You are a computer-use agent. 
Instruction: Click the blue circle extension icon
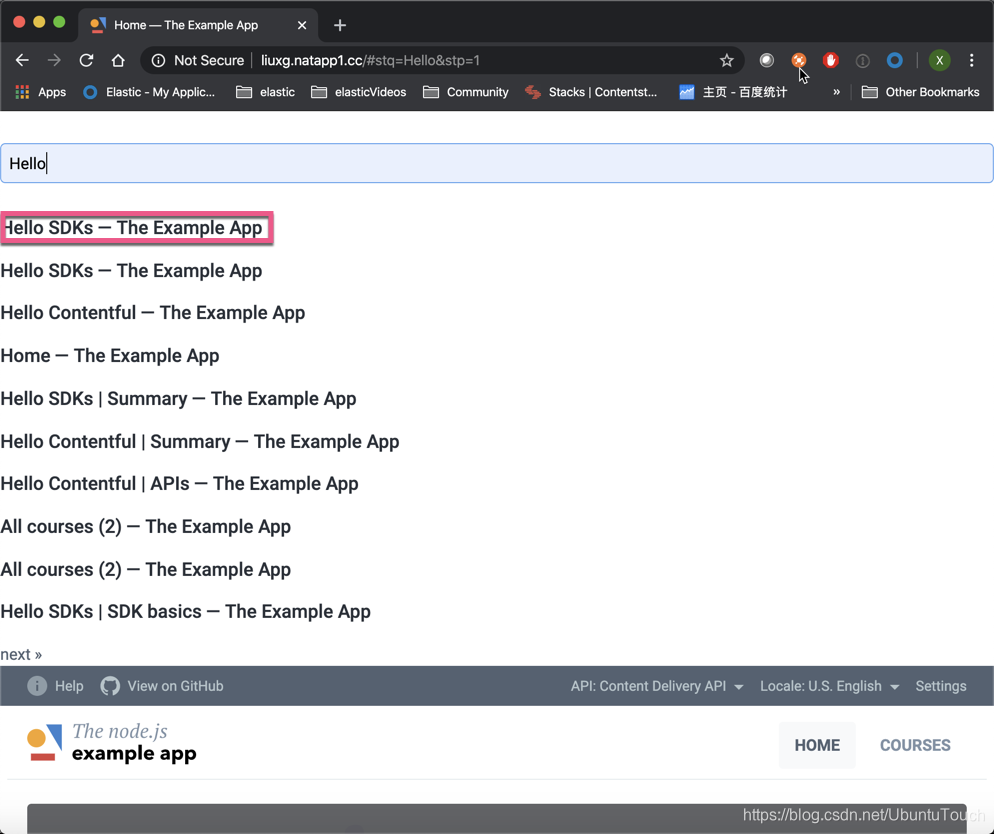[x=895, y=60]
